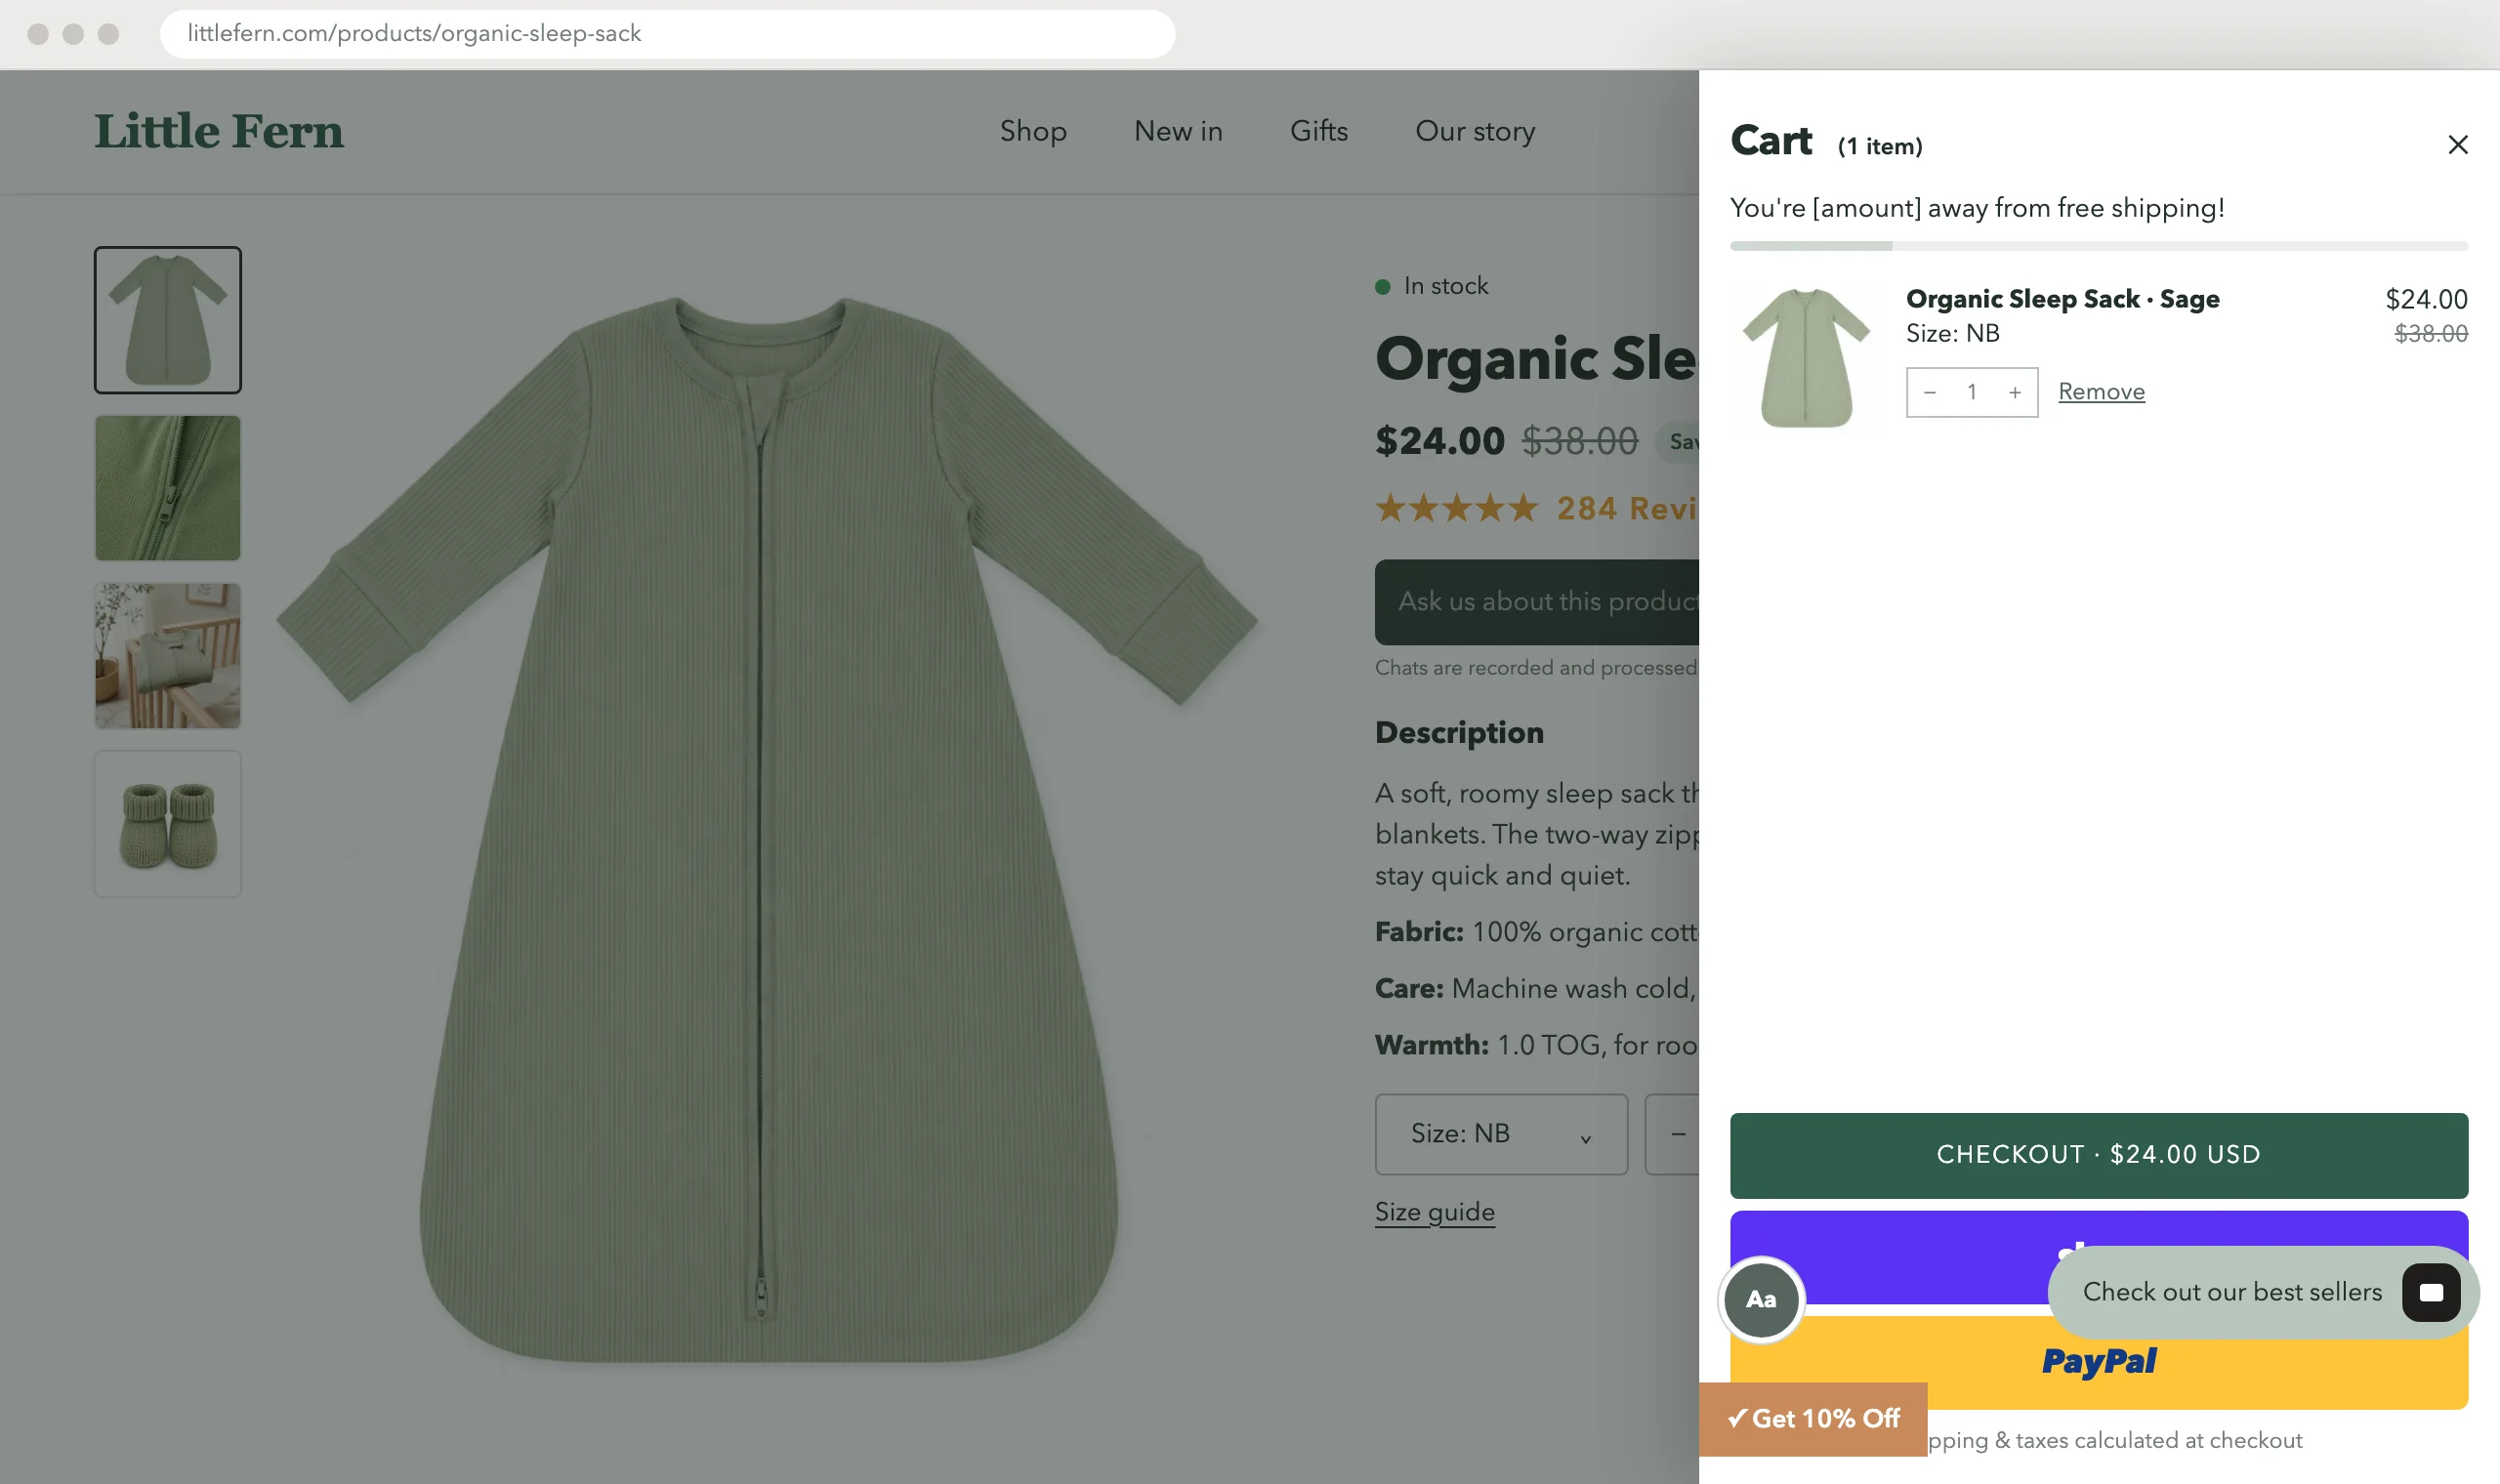Screen dimensions: 2500x1484
Task: Select the knitted booties thumbnail
Action: (x=168, y=824)
